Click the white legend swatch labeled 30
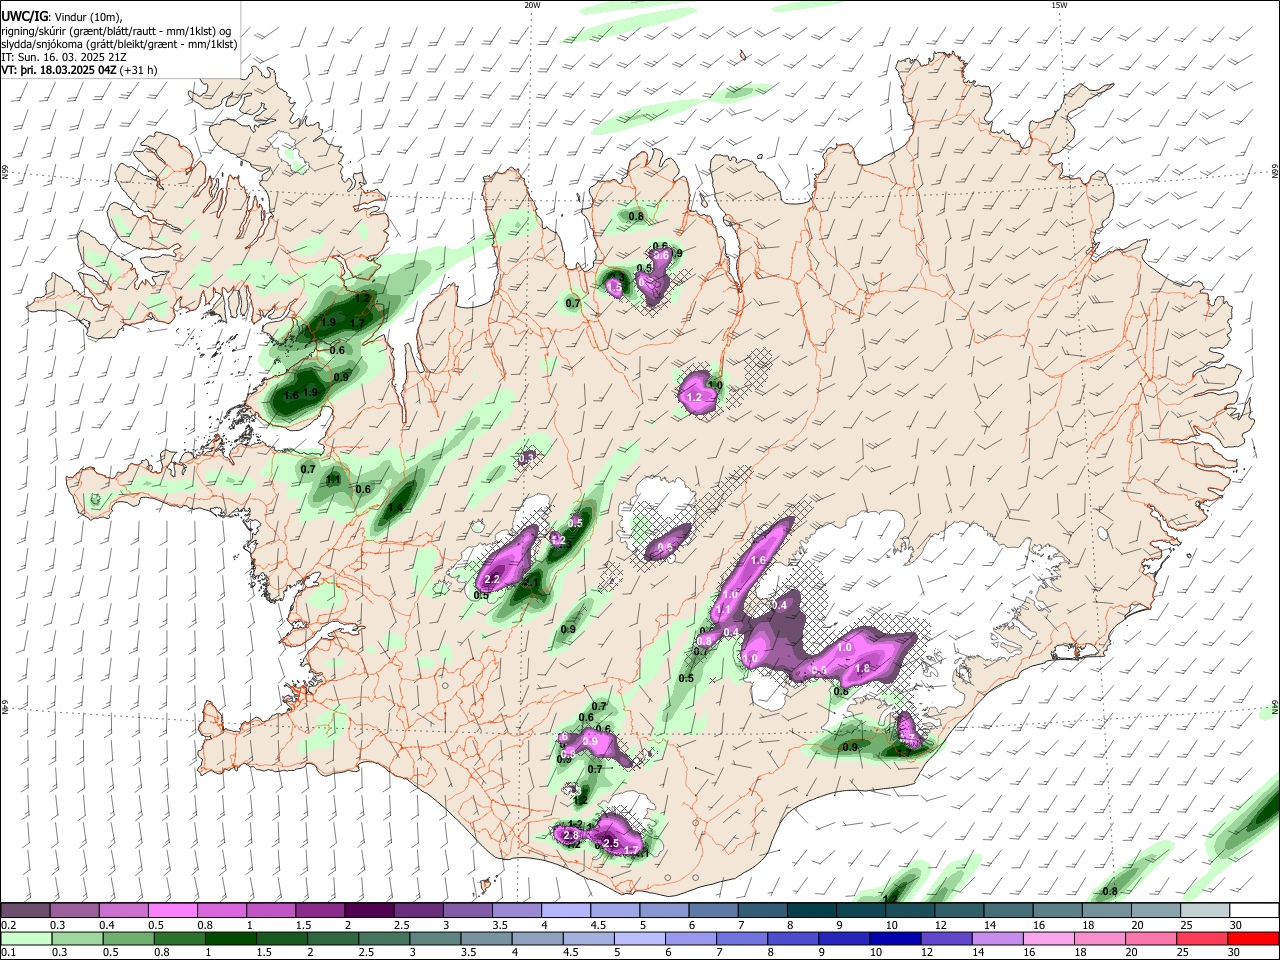1280x960 pixels. coord(1254,911)
